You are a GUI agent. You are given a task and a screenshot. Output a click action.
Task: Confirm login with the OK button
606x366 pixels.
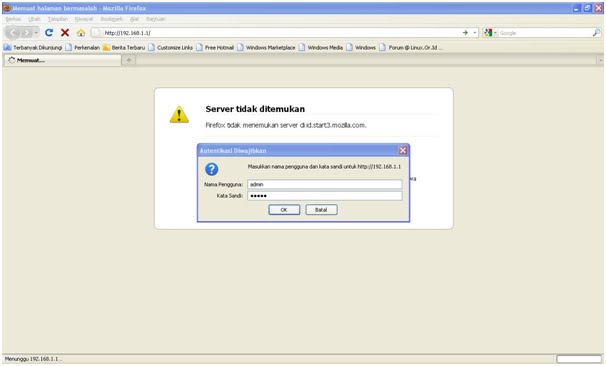pyautogui.click(x=284, y=210)
